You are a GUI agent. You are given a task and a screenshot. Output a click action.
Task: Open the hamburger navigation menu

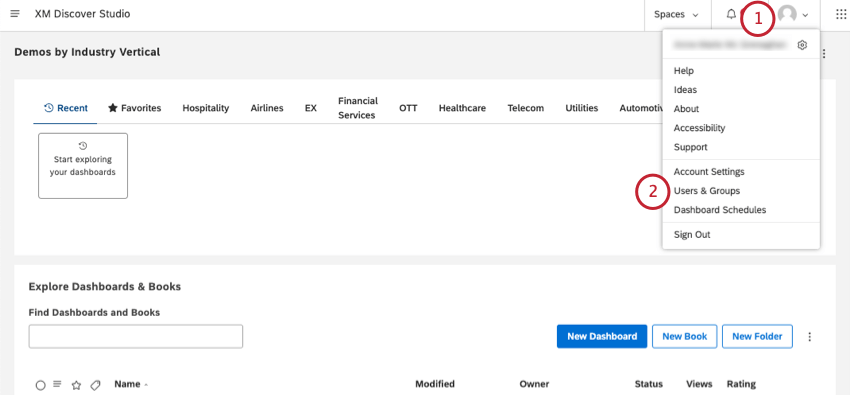(x=15, y=14)
